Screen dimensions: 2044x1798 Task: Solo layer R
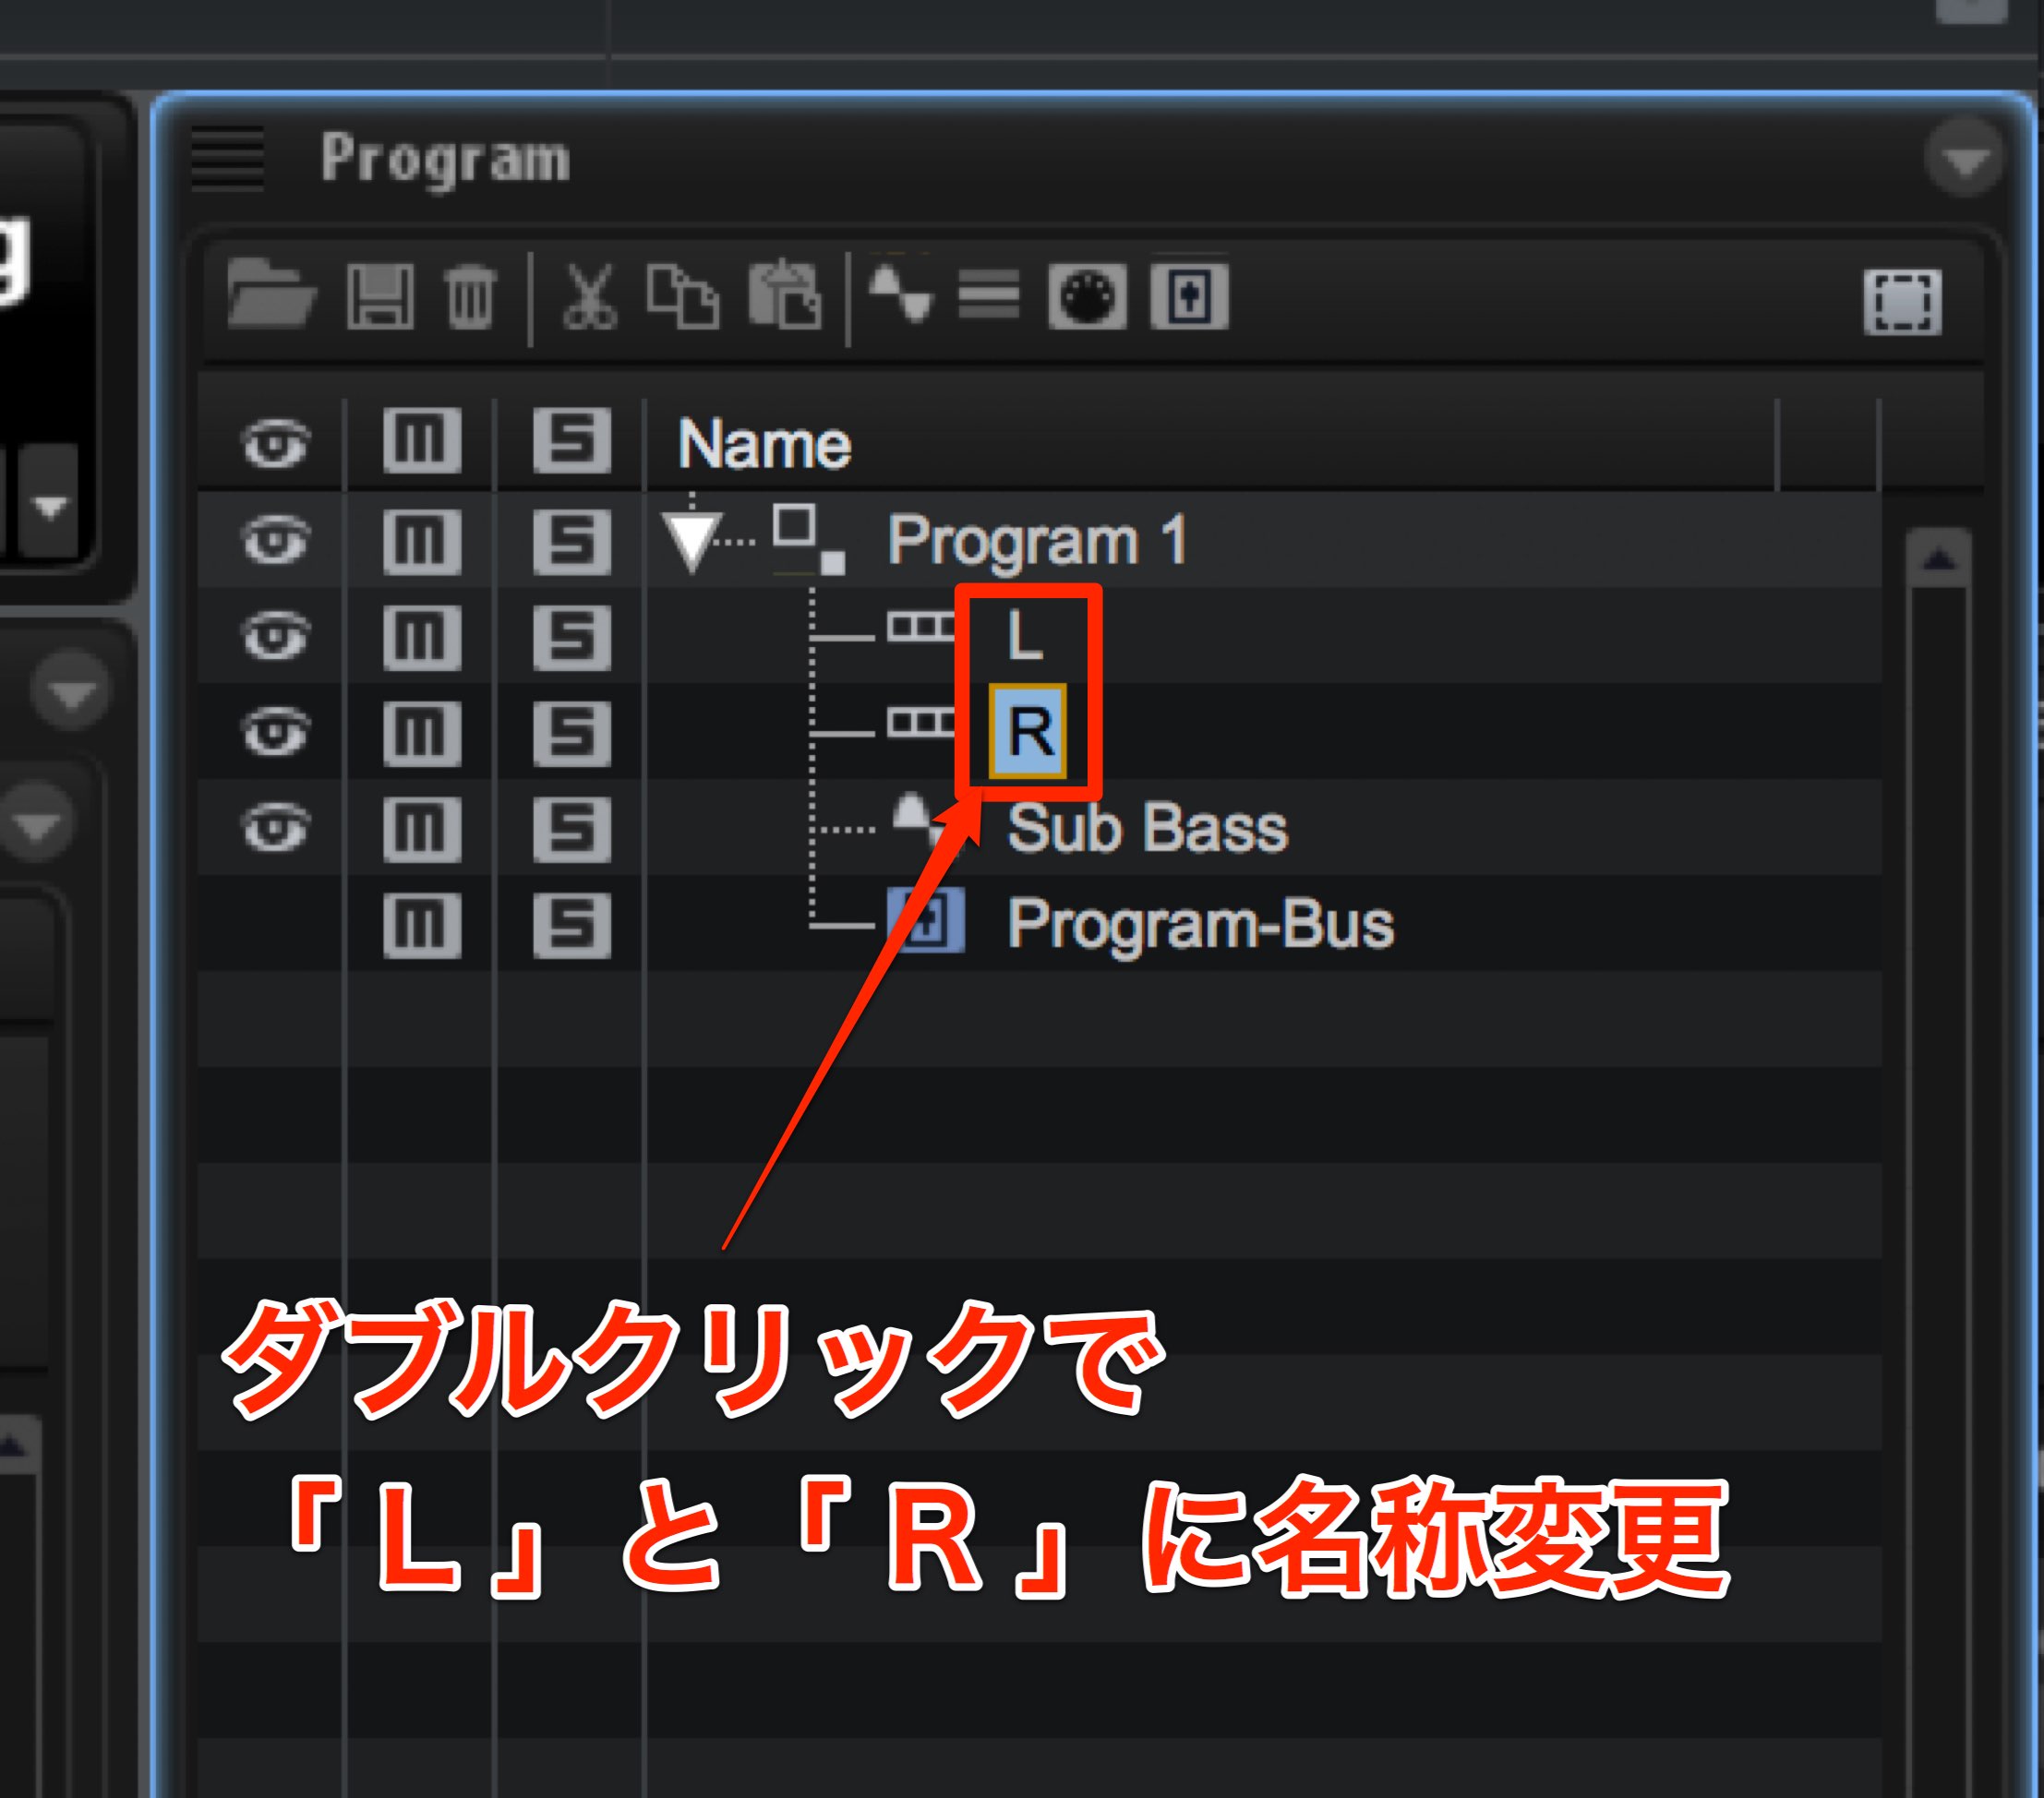571,733
